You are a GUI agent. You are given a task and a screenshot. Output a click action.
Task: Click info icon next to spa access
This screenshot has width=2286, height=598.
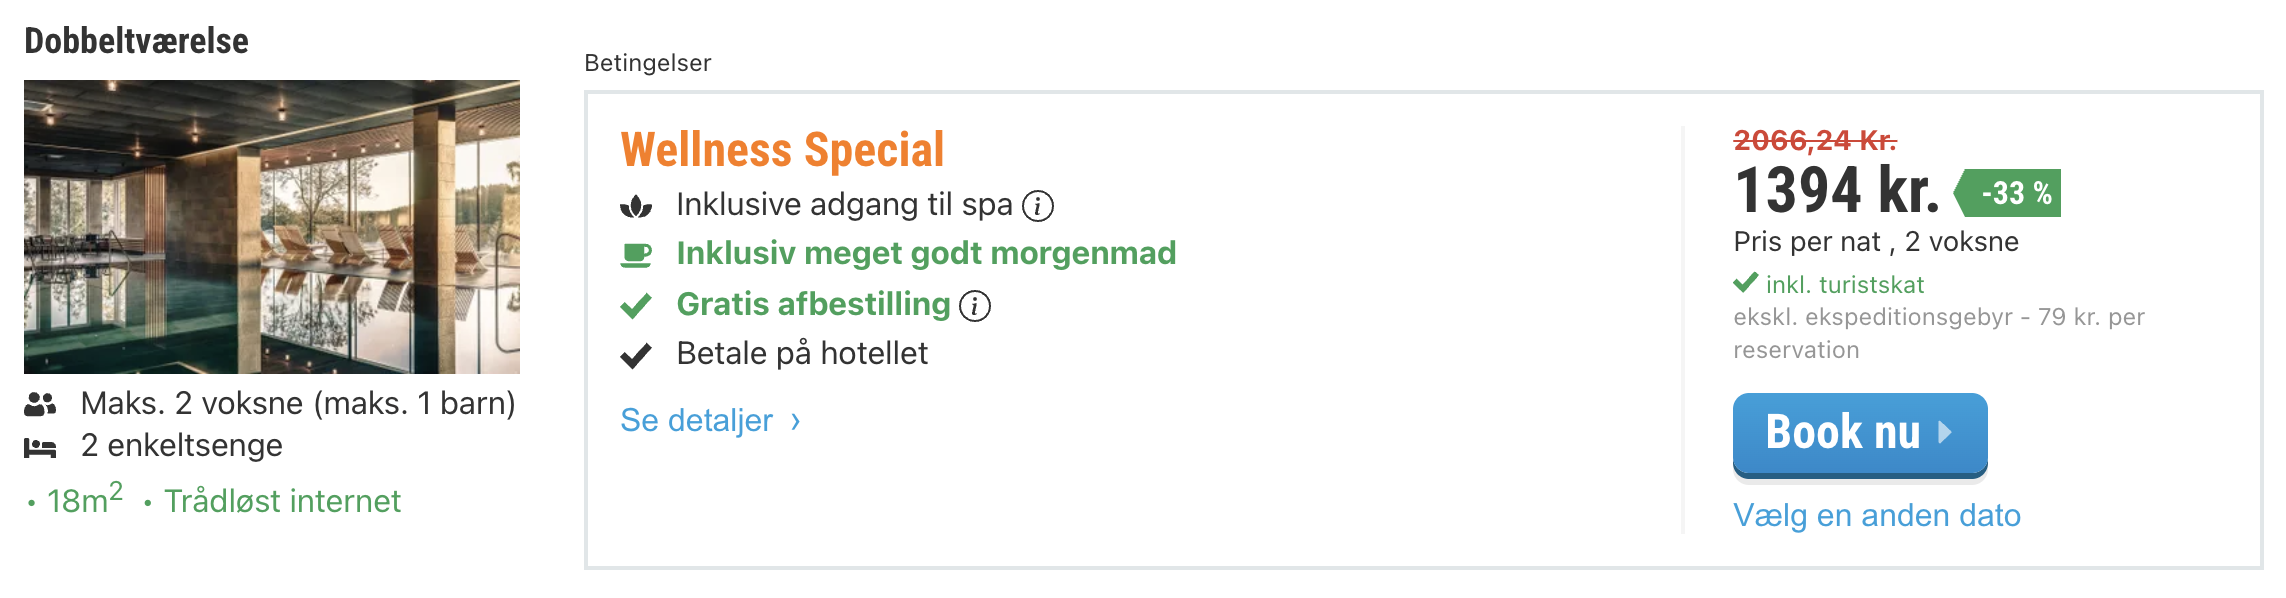click(1038, 206)
